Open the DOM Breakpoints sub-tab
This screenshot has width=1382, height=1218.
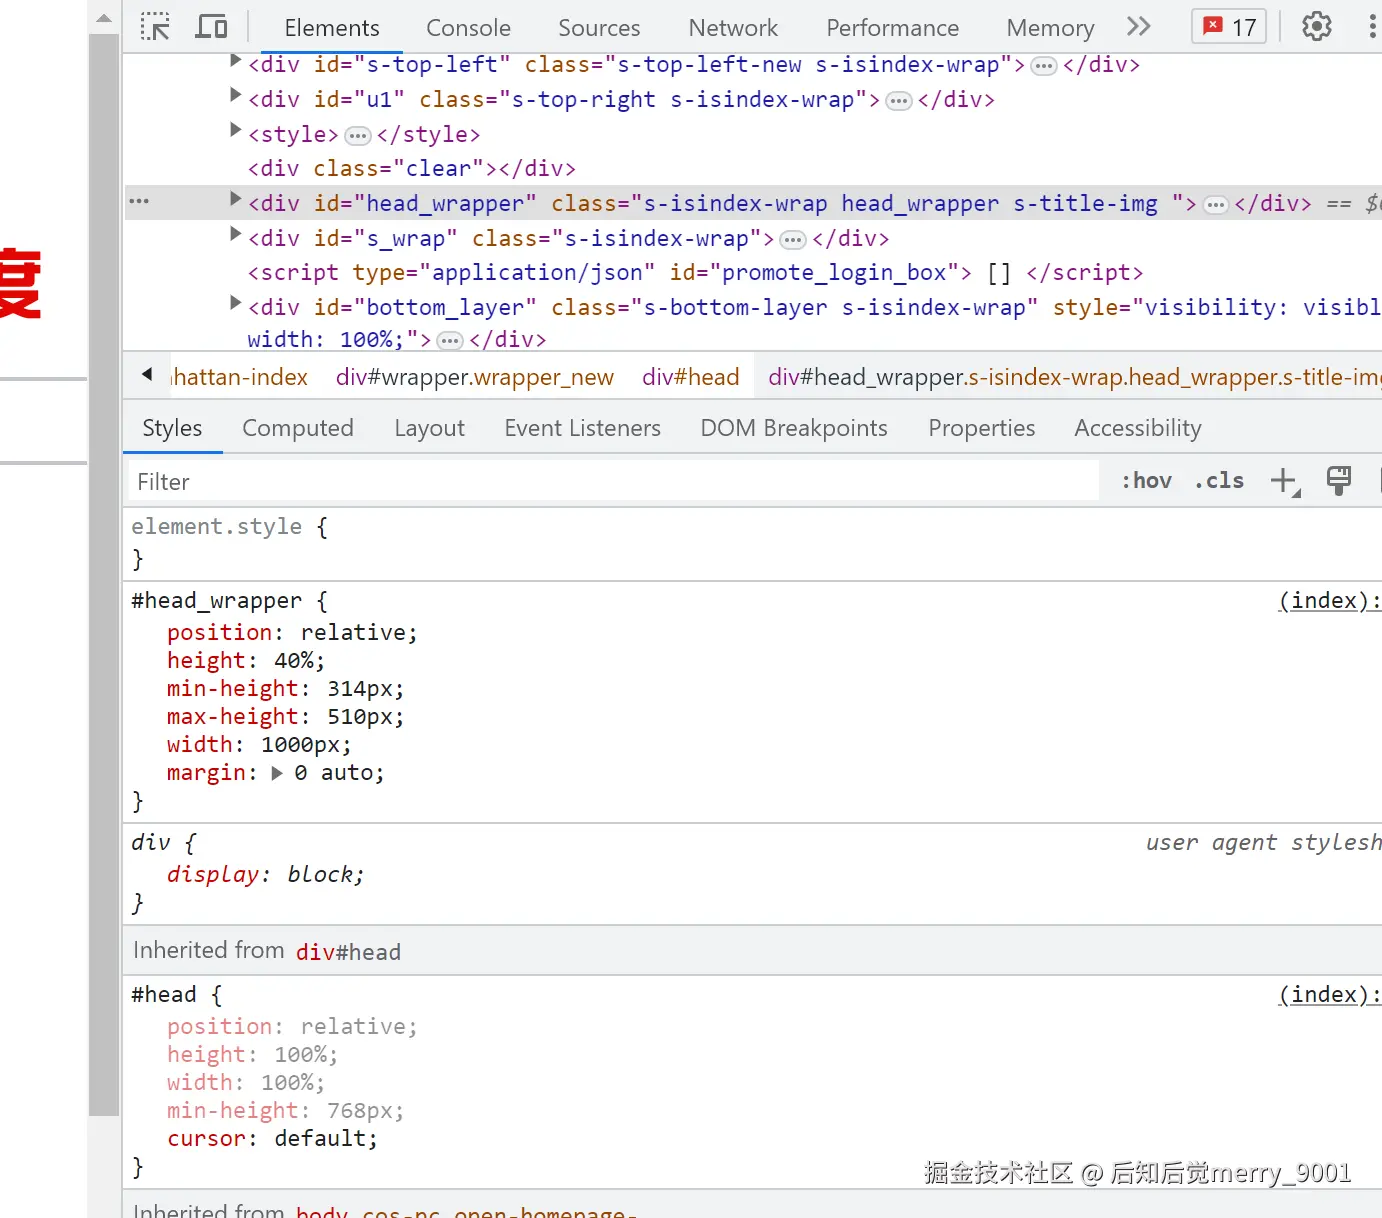click(x=794, y=428)
